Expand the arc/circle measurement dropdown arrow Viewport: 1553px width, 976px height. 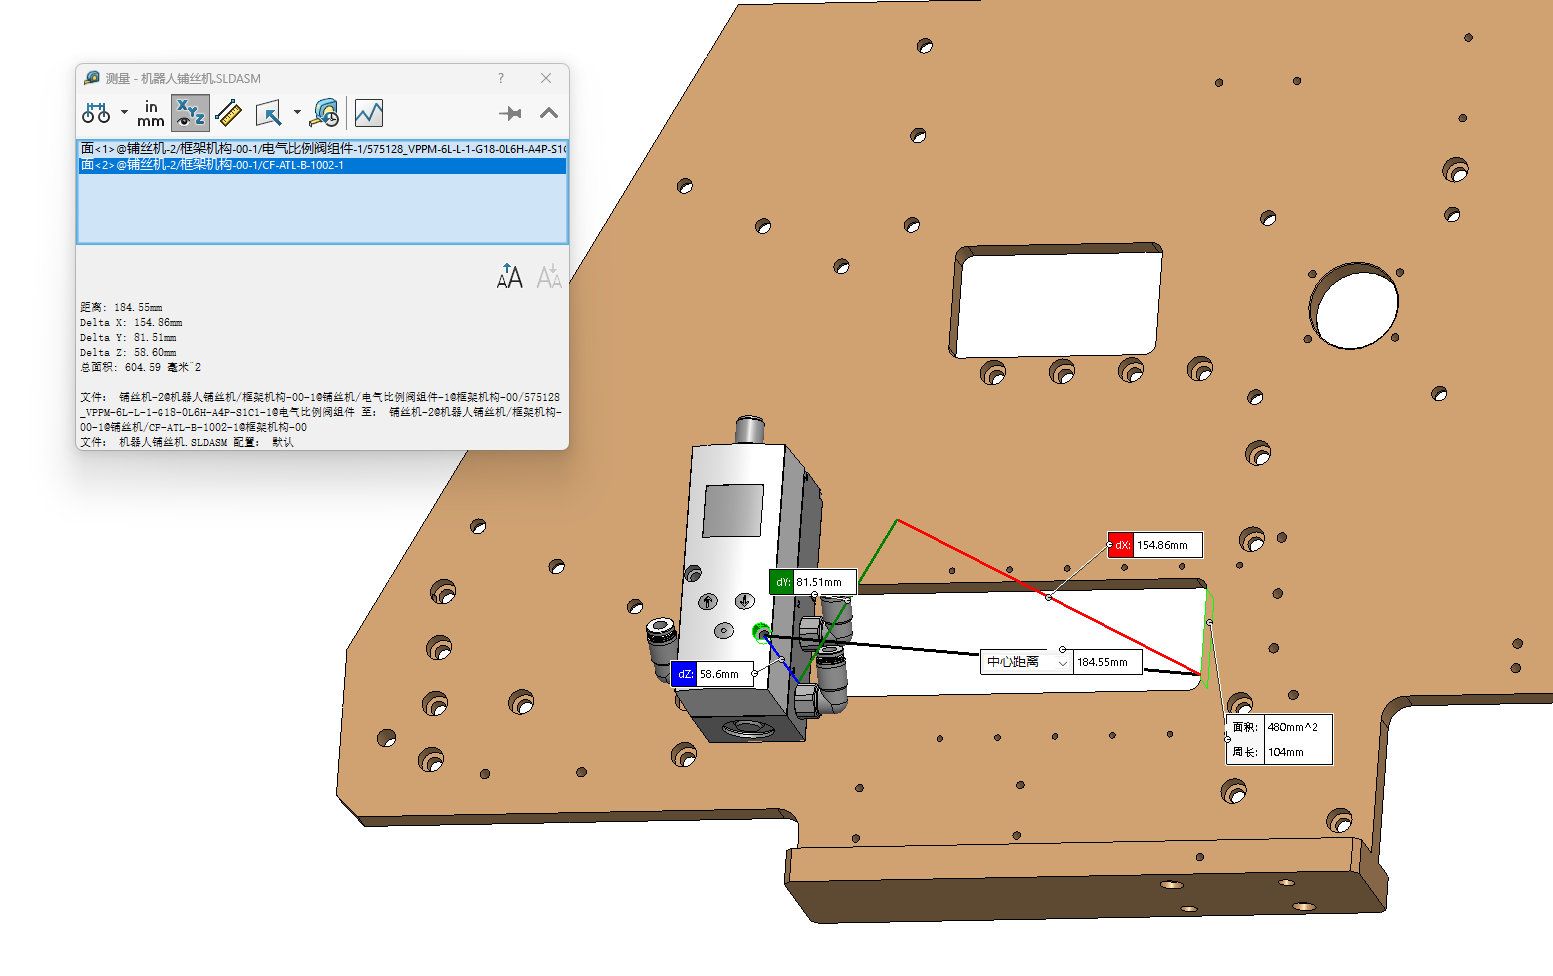tap(124, 112)
